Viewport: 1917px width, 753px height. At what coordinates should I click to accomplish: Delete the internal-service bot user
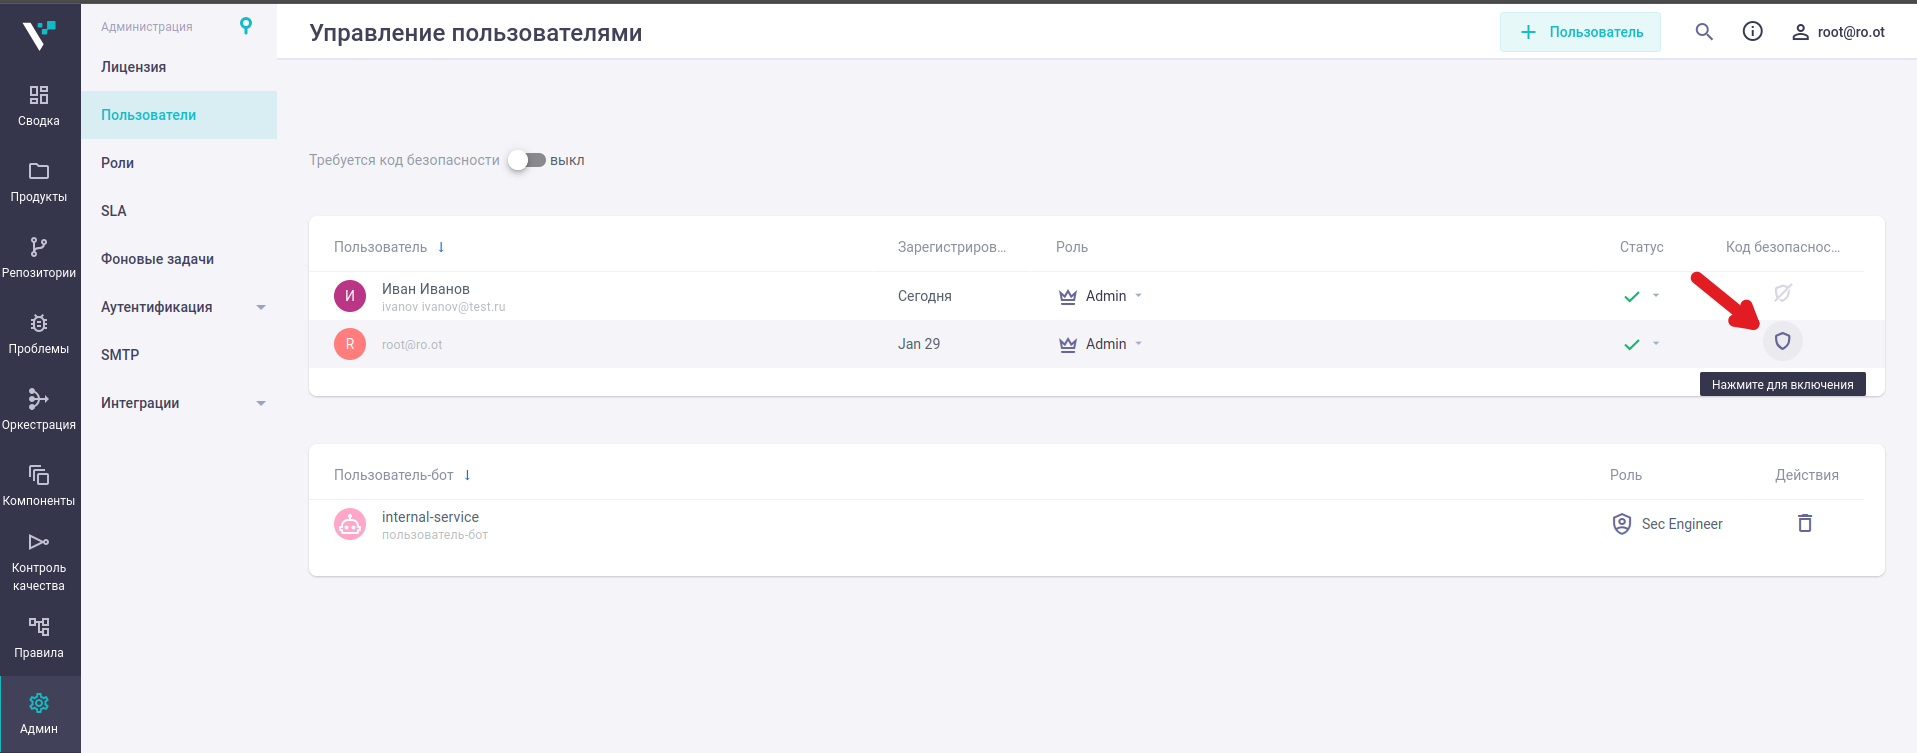[x=1805, y=523]
